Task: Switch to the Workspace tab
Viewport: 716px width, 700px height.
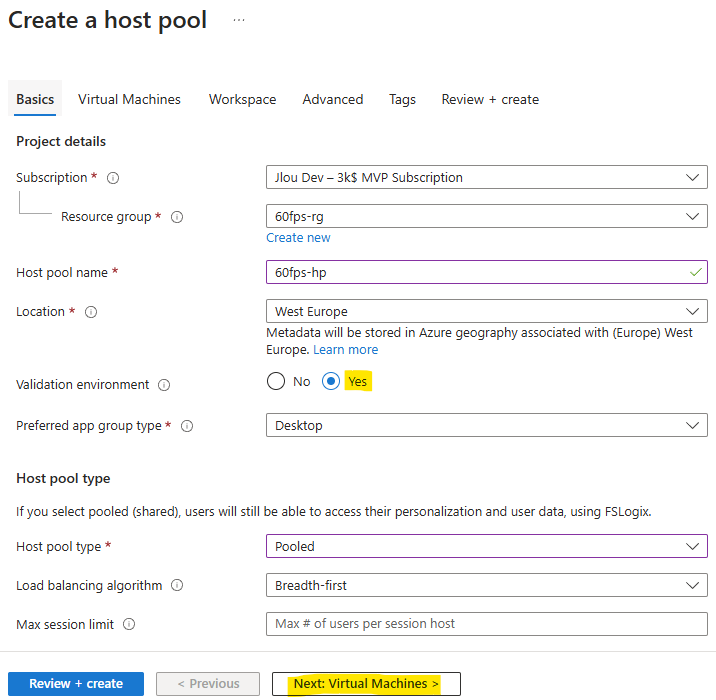Action: click(242, 99)
